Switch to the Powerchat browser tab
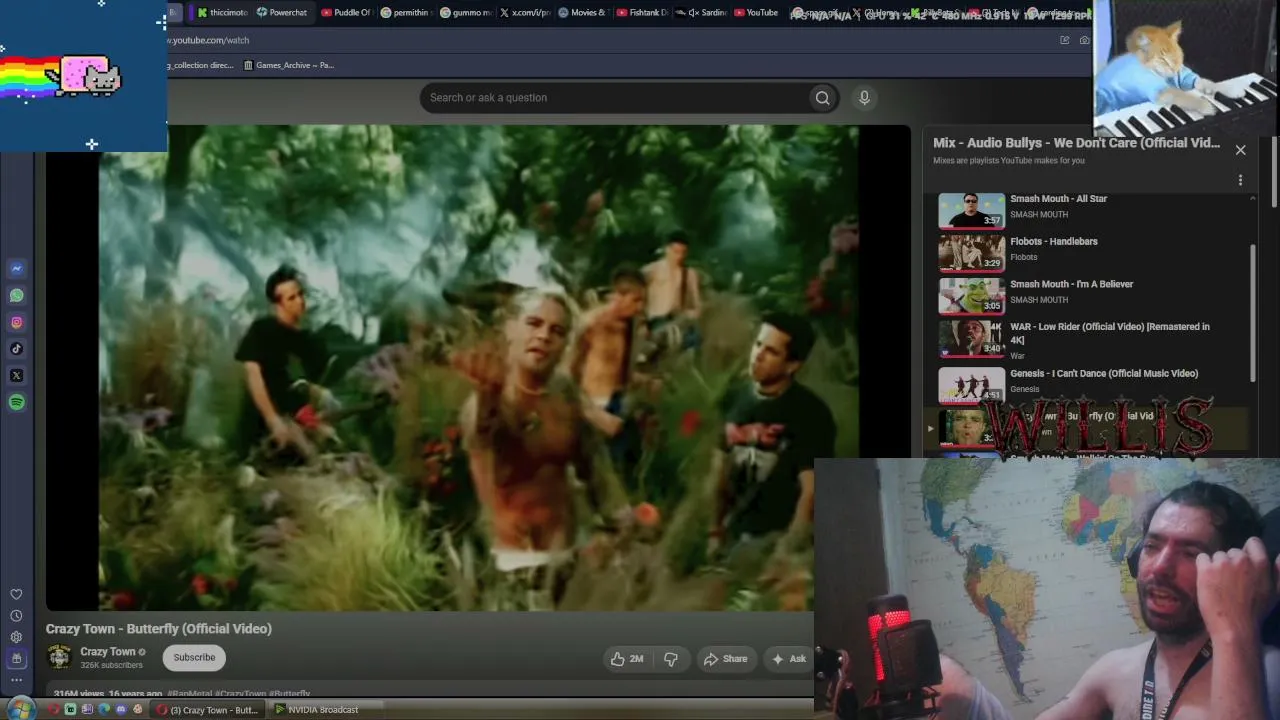This screenshot has height=720, width=1280. 282,13
